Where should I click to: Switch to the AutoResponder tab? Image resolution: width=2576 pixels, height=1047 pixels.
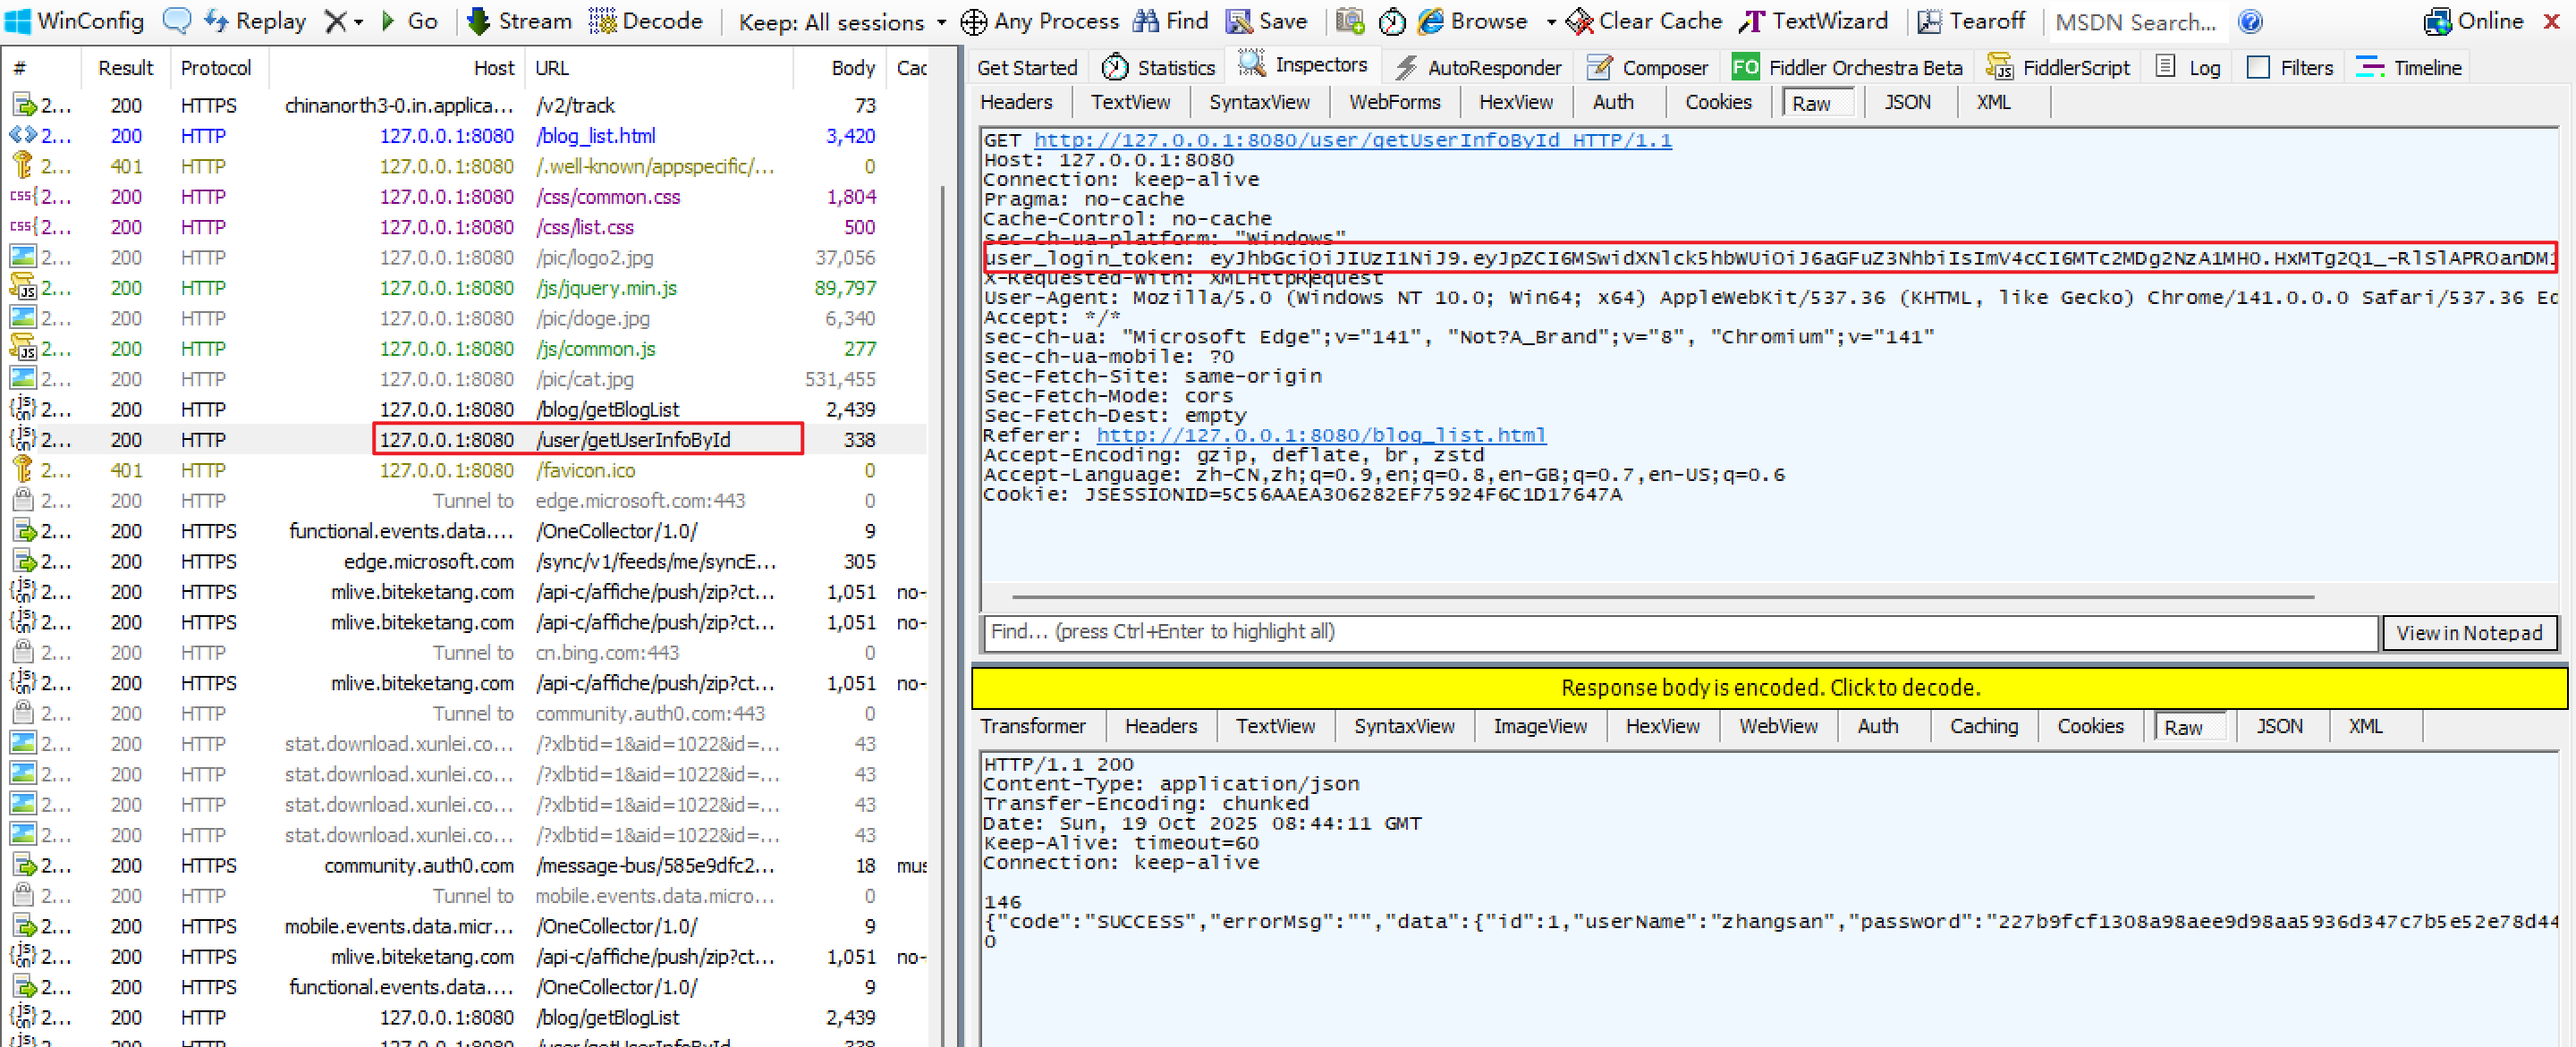[x=1478, y=68]
